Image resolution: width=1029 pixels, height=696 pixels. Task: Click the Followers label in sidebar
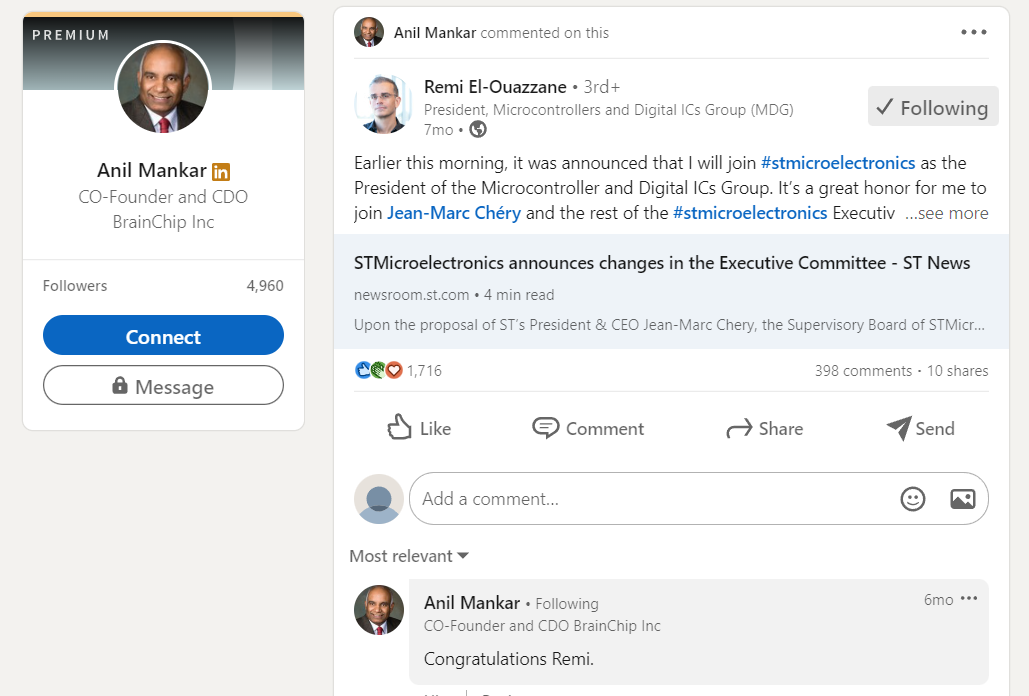(75, 286)
